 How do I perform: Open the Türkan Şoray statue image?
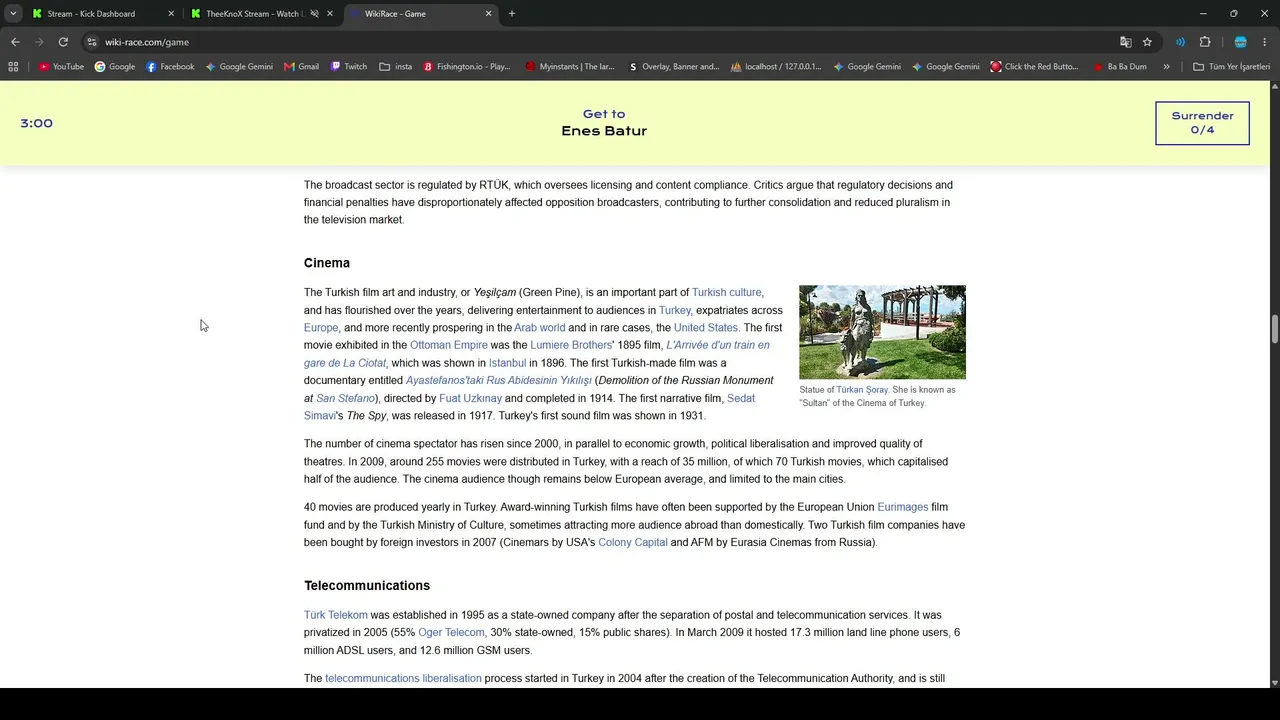click(882, 332)
